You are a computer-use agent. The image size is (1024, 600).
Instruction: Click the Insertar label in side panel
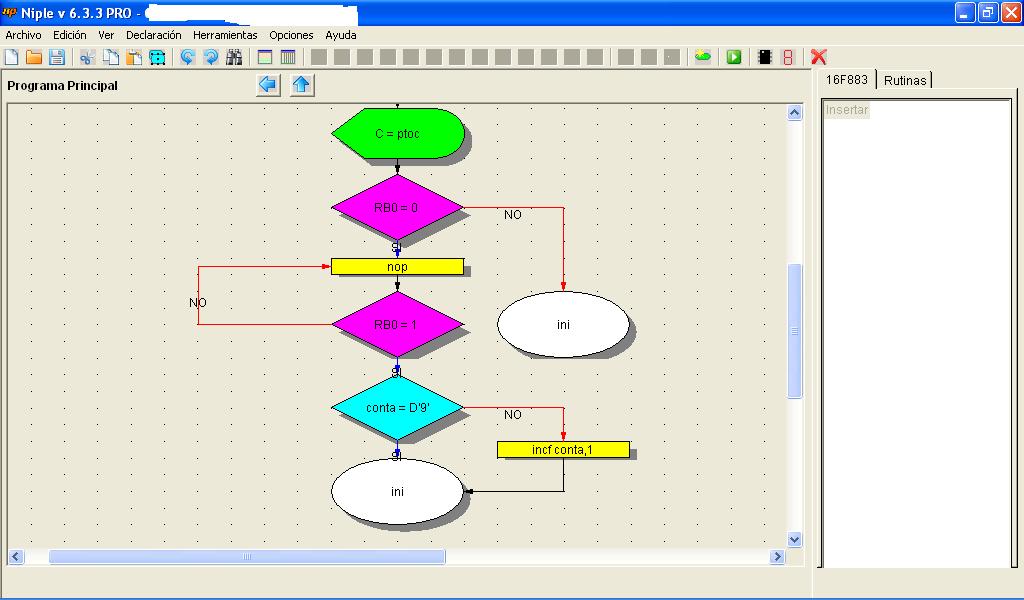click(x=846, y=110)
